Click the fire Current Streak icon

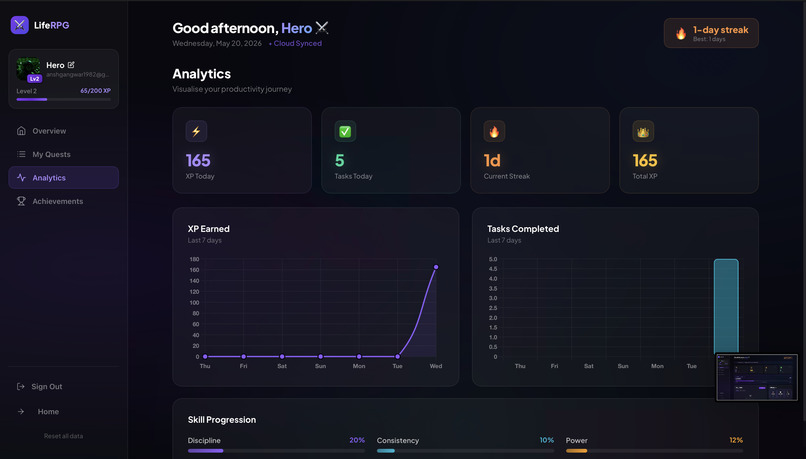(494, 131)
